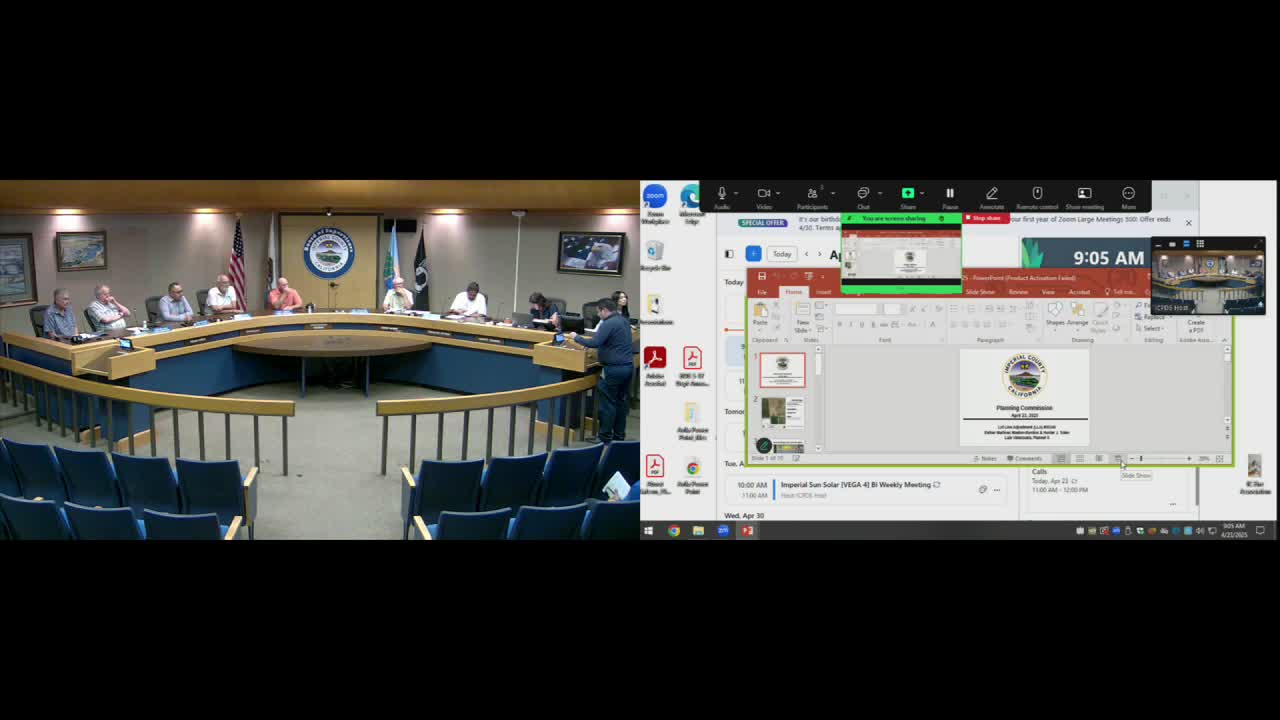The height and width of the screenshot is (720, 1280).
Task: Toggle bold formatting in the Font group
Action: pos(841,324)
